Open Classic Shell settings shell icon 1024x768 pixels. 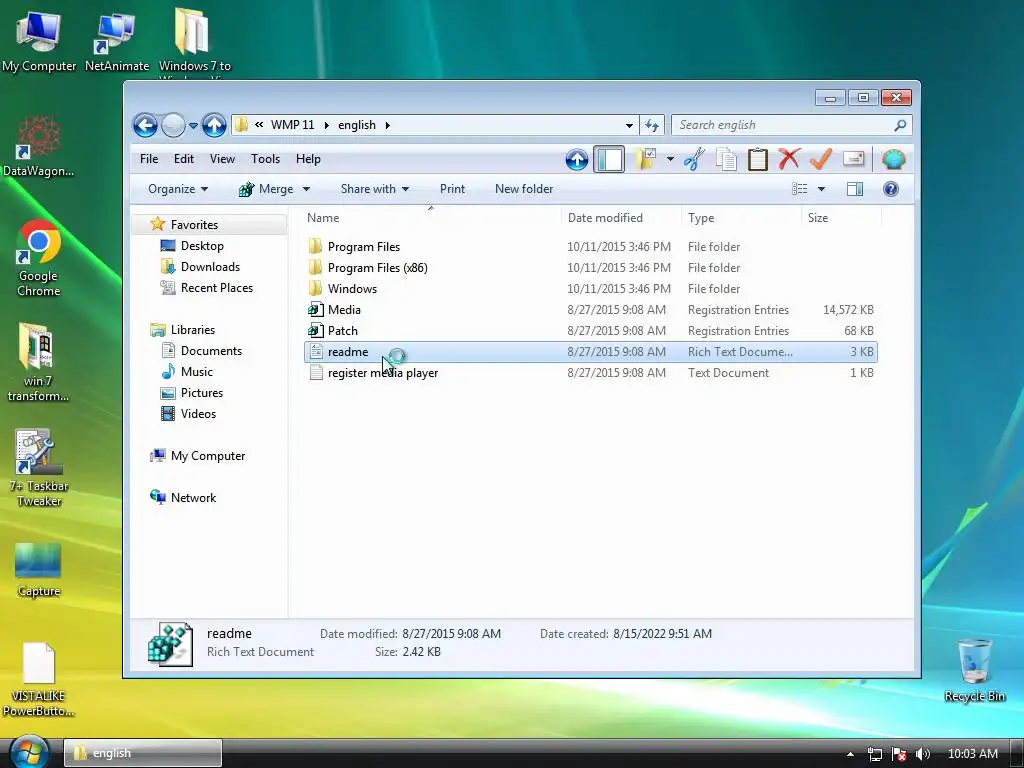tap(893, 159)
